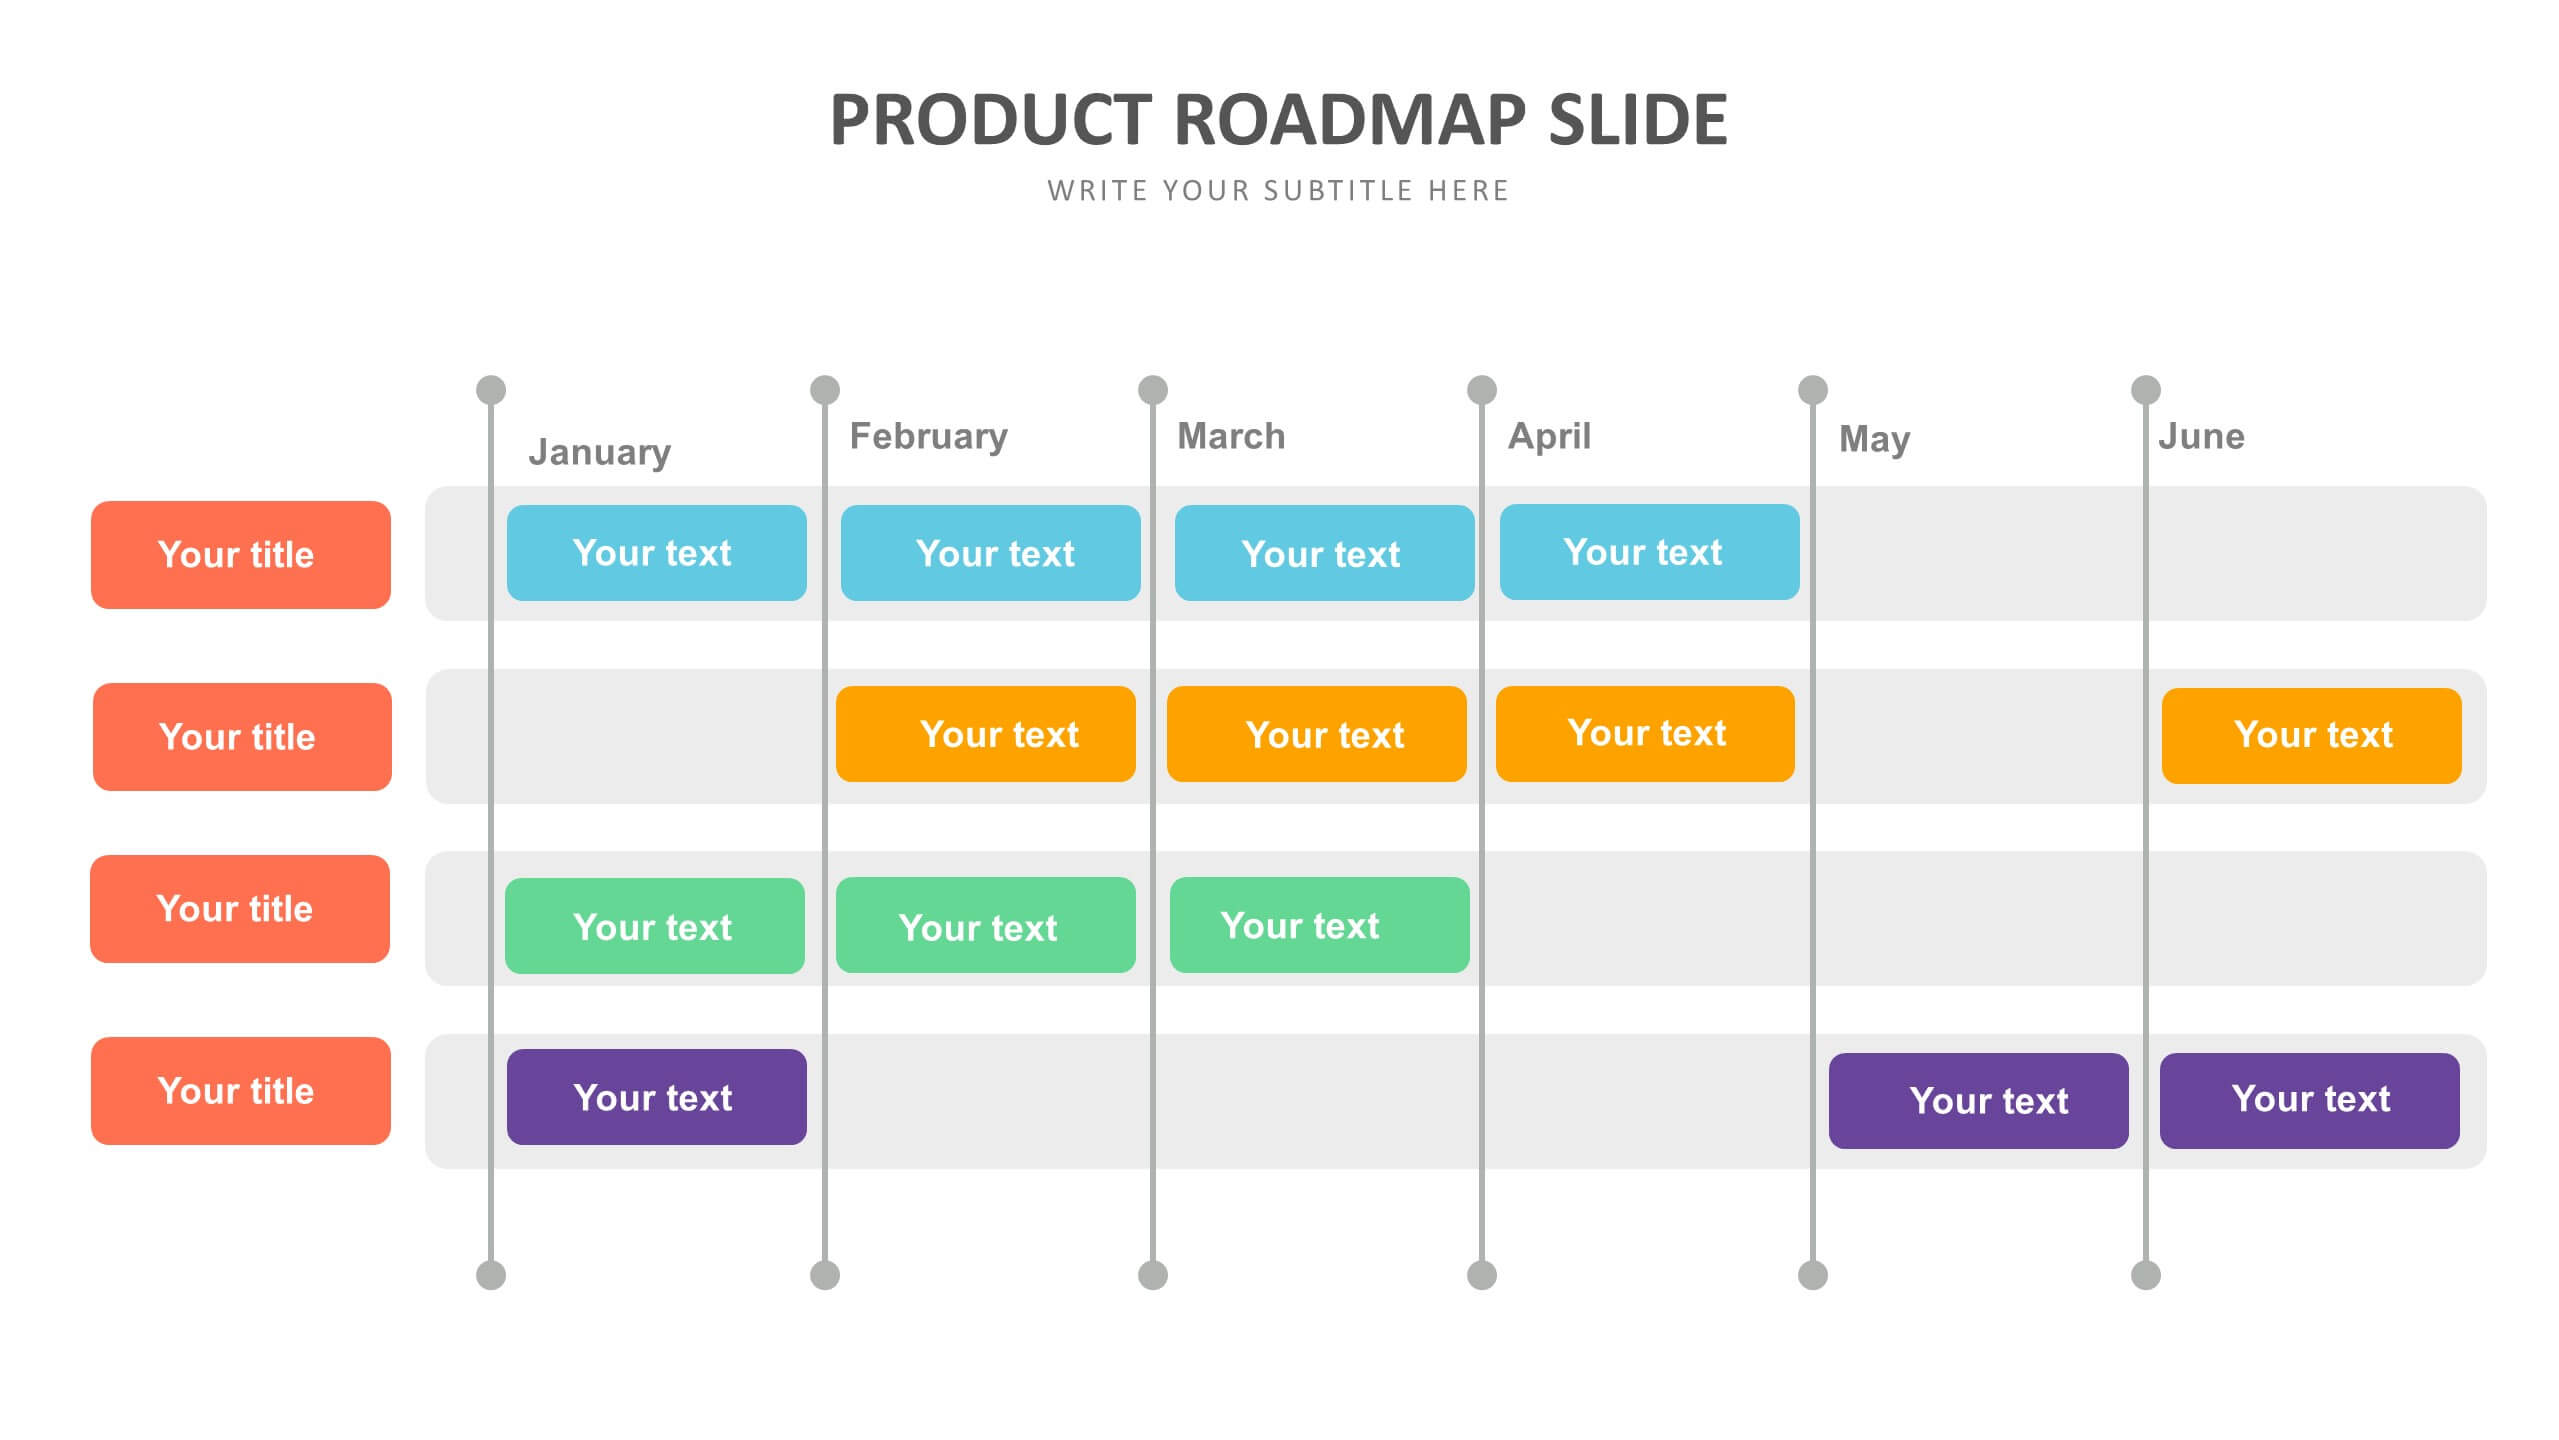Viewport: 2559px width, 1440px height.
Task: Click WRITE YOUR SUBTITLE HERE text area
Action: click(1280, 190)
